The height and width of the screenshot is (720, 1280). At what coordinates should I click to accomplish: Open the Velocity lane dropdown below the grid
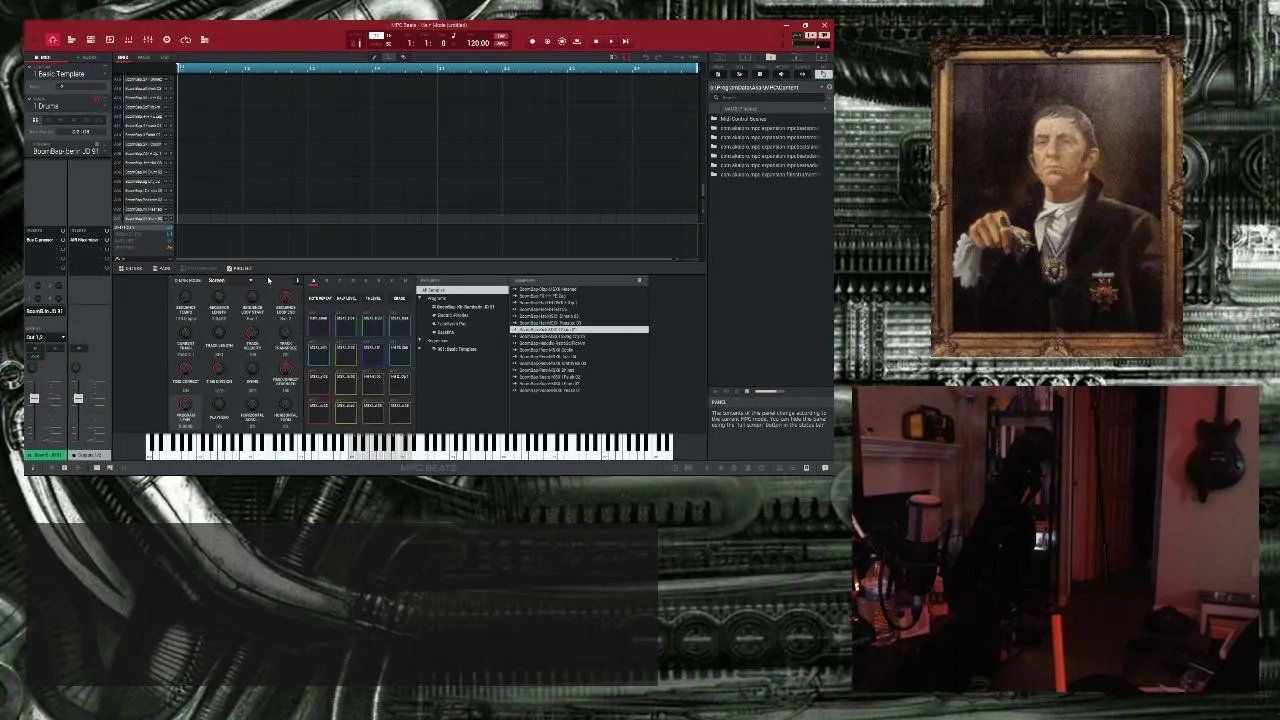click(143, 228)
